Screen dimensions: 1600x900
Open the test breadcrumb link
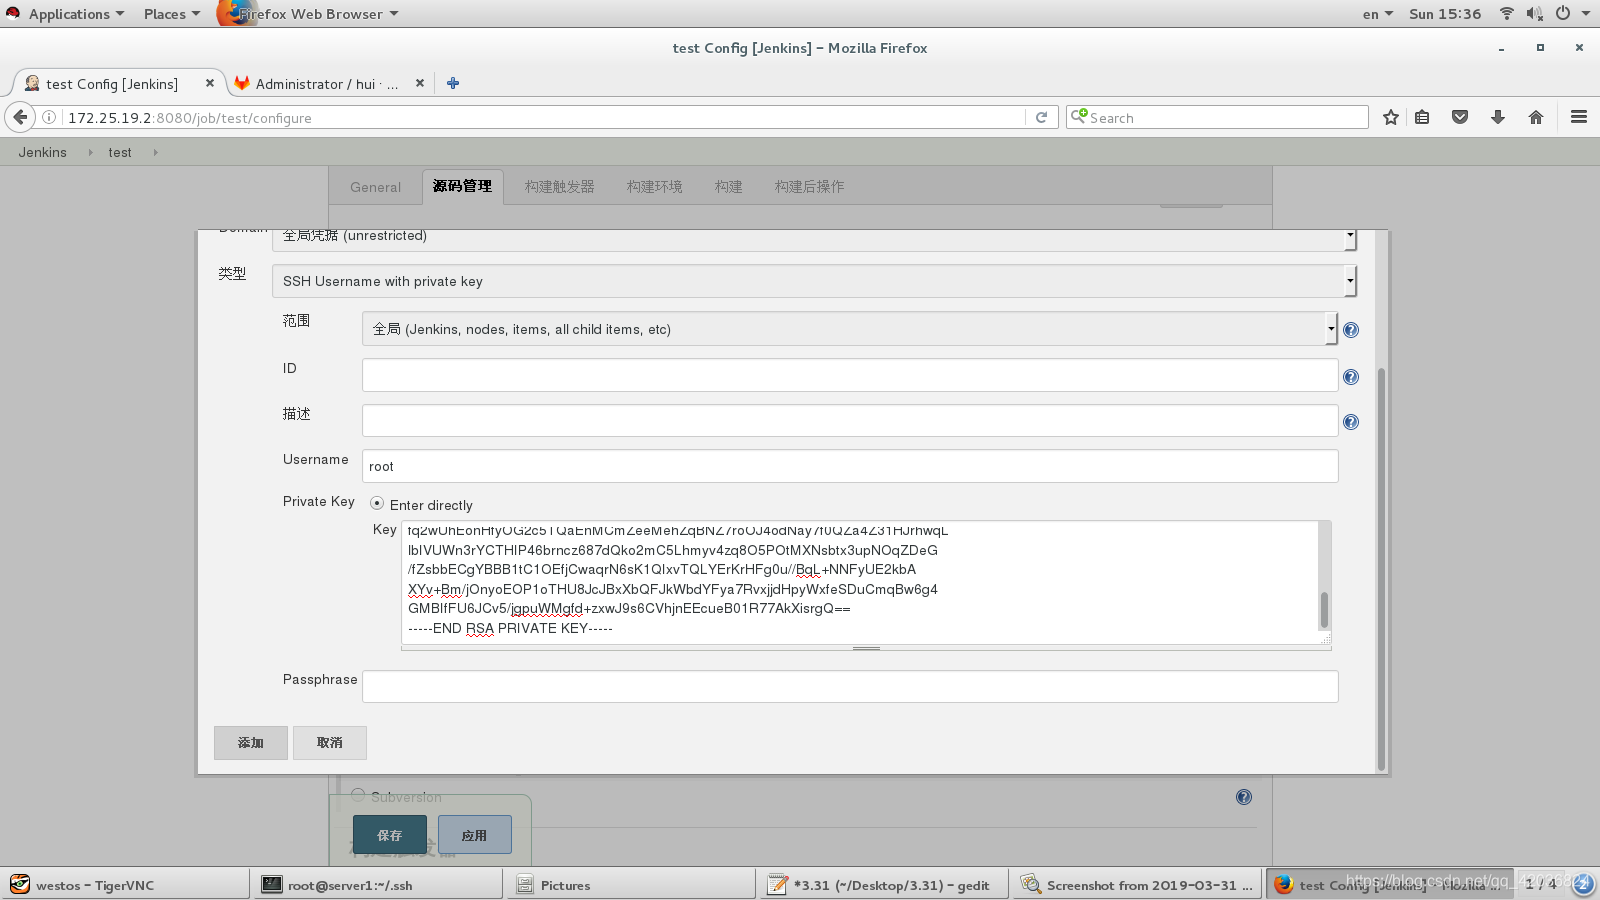(120, 152)
